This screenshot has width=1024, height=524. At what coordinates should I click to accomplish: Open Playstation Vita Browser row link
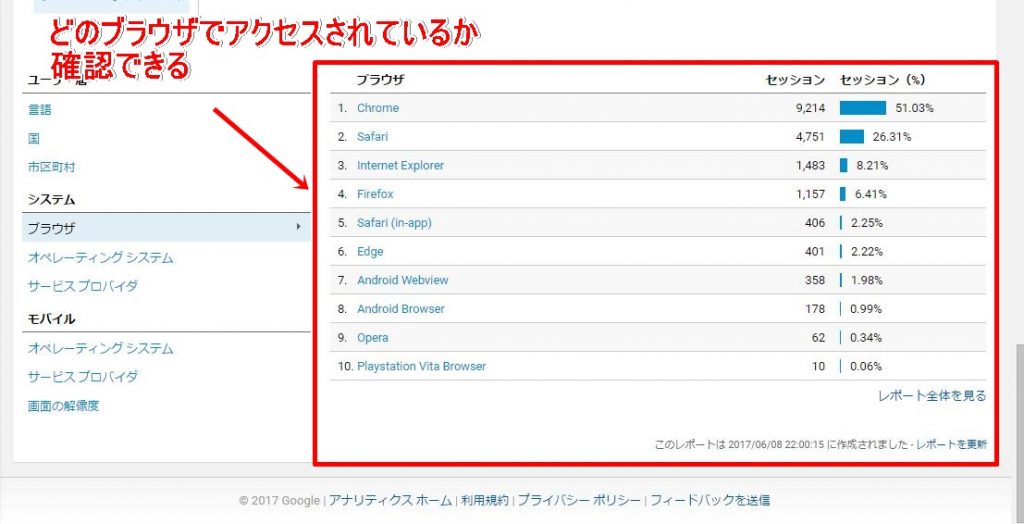point(421,367)
